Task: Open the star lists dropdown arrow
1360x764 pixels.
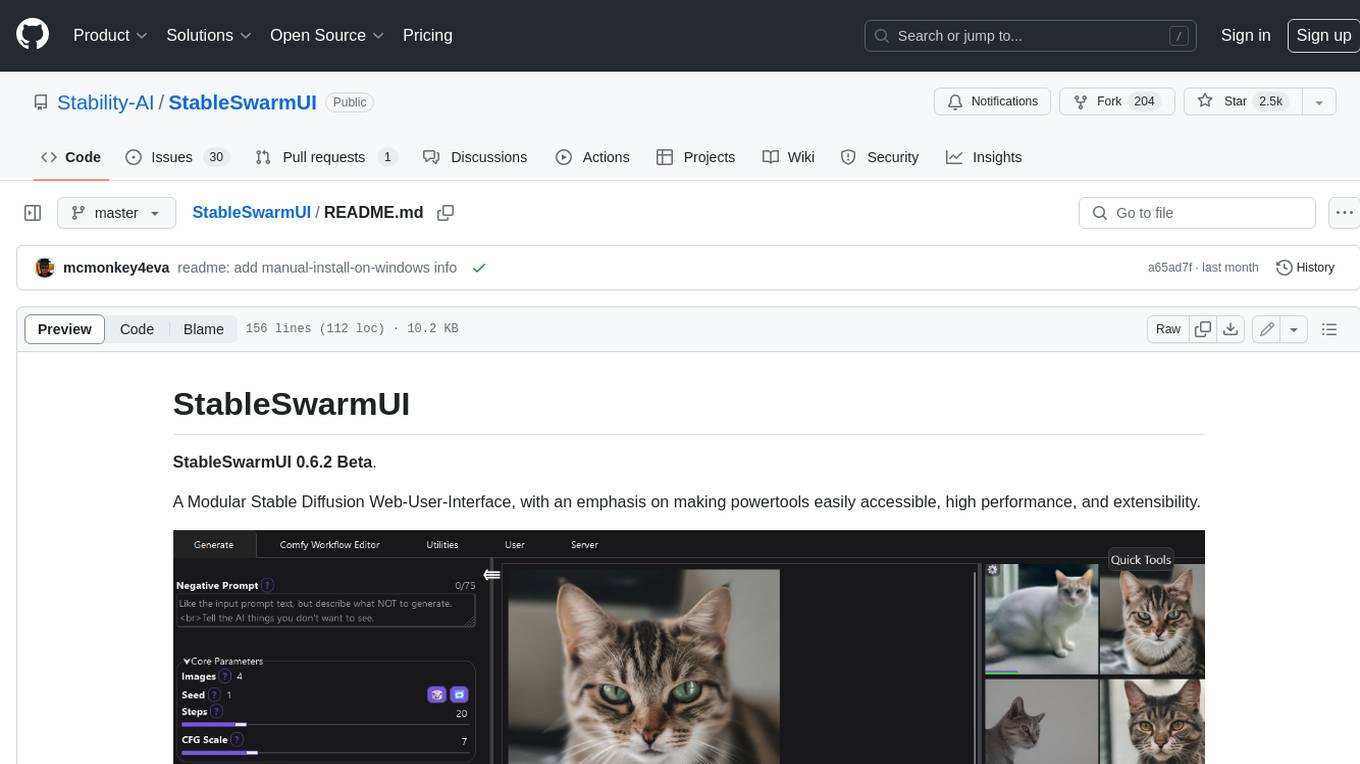Action: click(1318, 102)
